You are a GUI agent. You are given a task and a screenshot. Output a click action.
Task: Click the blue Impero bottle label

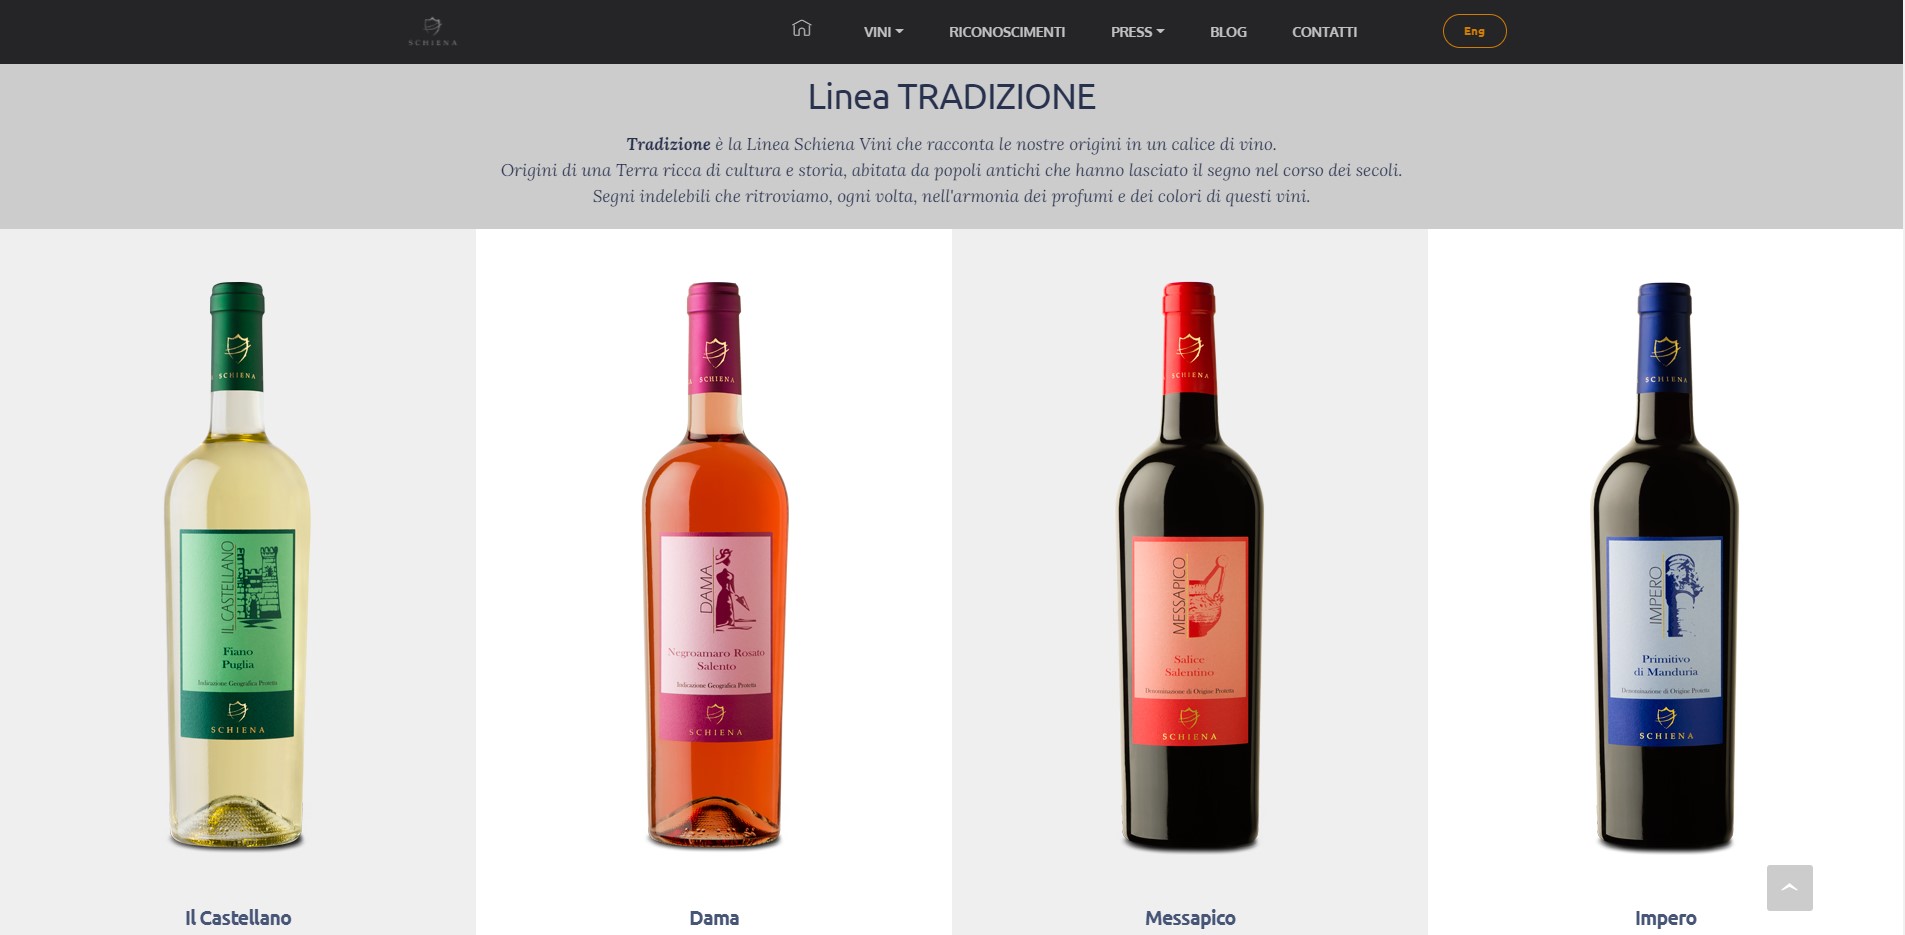1665,641
